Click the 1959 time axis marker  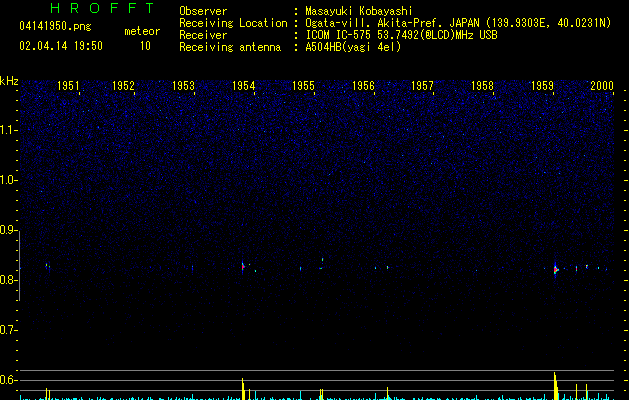(x=542, y=86)
